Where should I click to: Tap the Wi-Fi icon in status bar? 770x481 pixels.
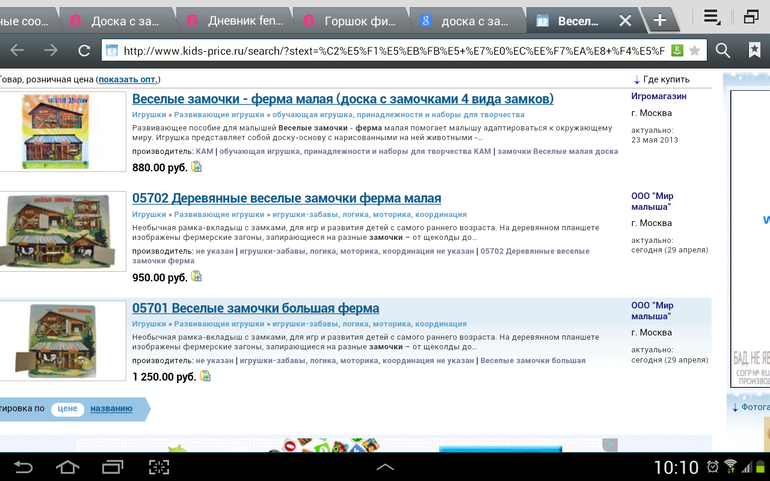pyautogui.click(x=730, y=466)
